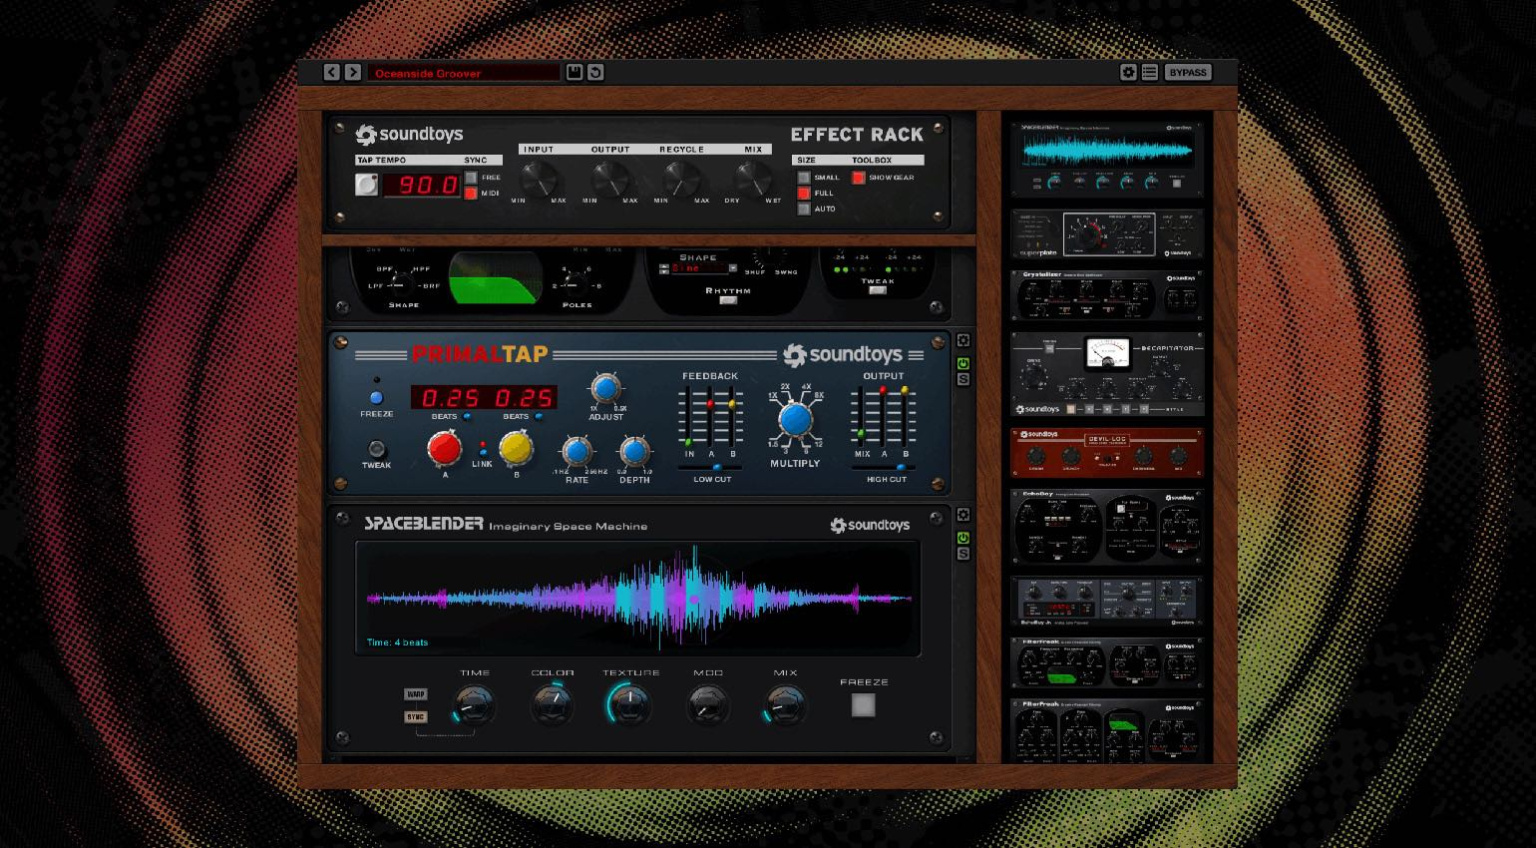Toggle the SpaceBlender Freeze button
This screenshot has height=848, width=1536.
click(863, 705)
